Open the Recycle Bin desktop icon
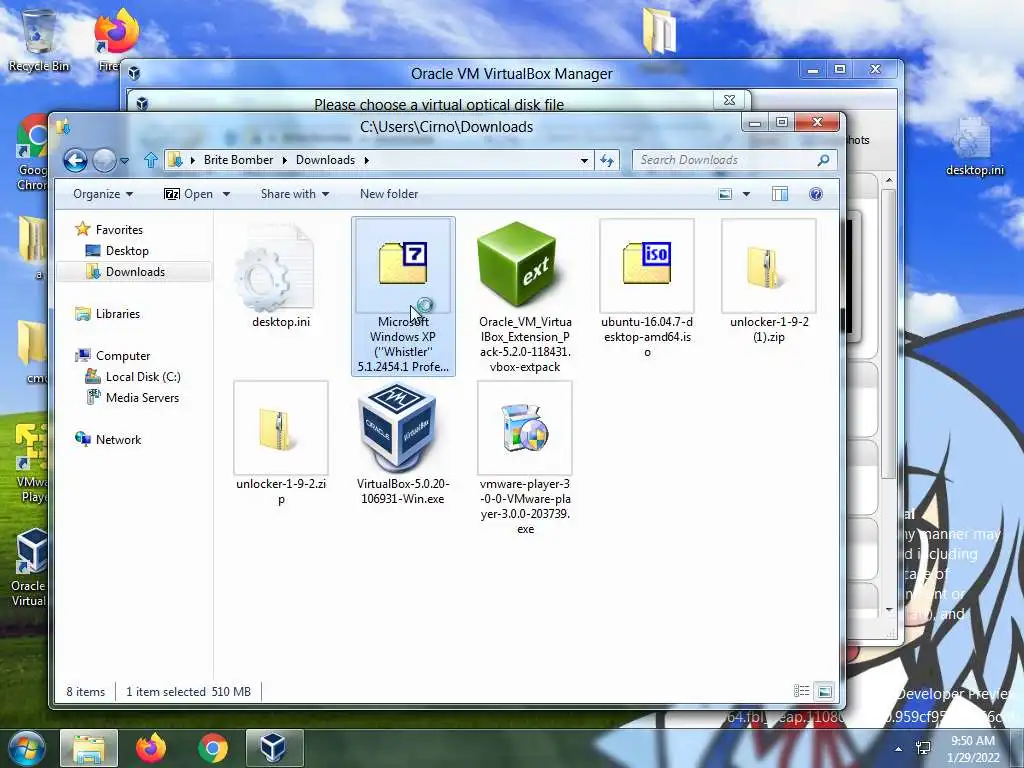The height and width of the screenshot is (768, 1024). pyautogui.click(x=39, y=40)
